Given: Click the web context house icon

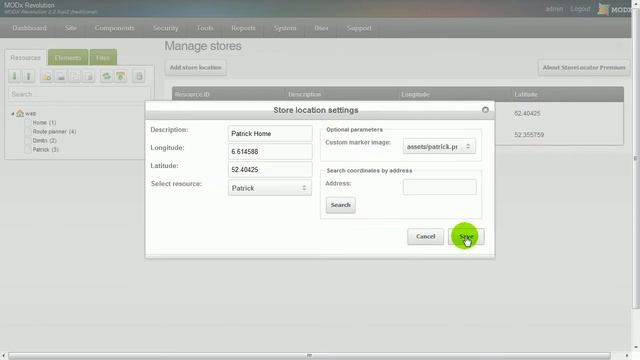Looking at the screenshot, I should point(20,113).
